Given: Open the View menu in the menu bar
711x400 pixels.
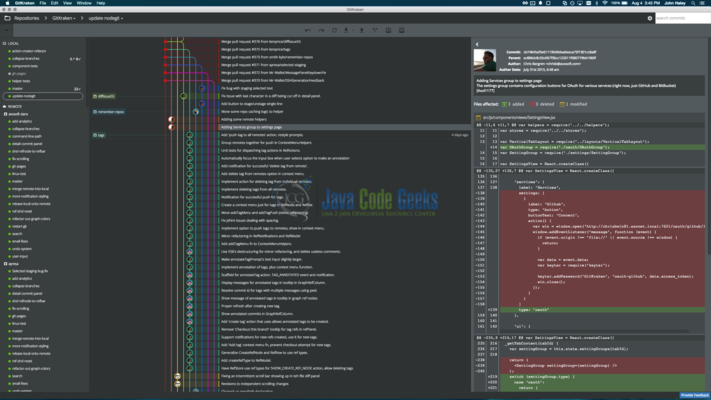Looking at the screenshot, I should [67, 3].
